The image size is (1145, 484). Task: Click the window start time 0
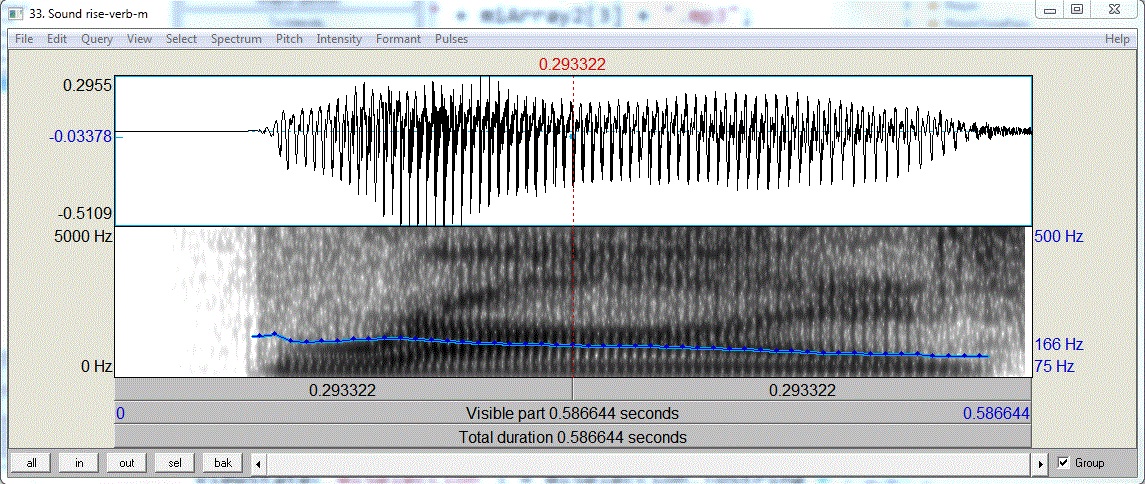[x=120, y=414]
